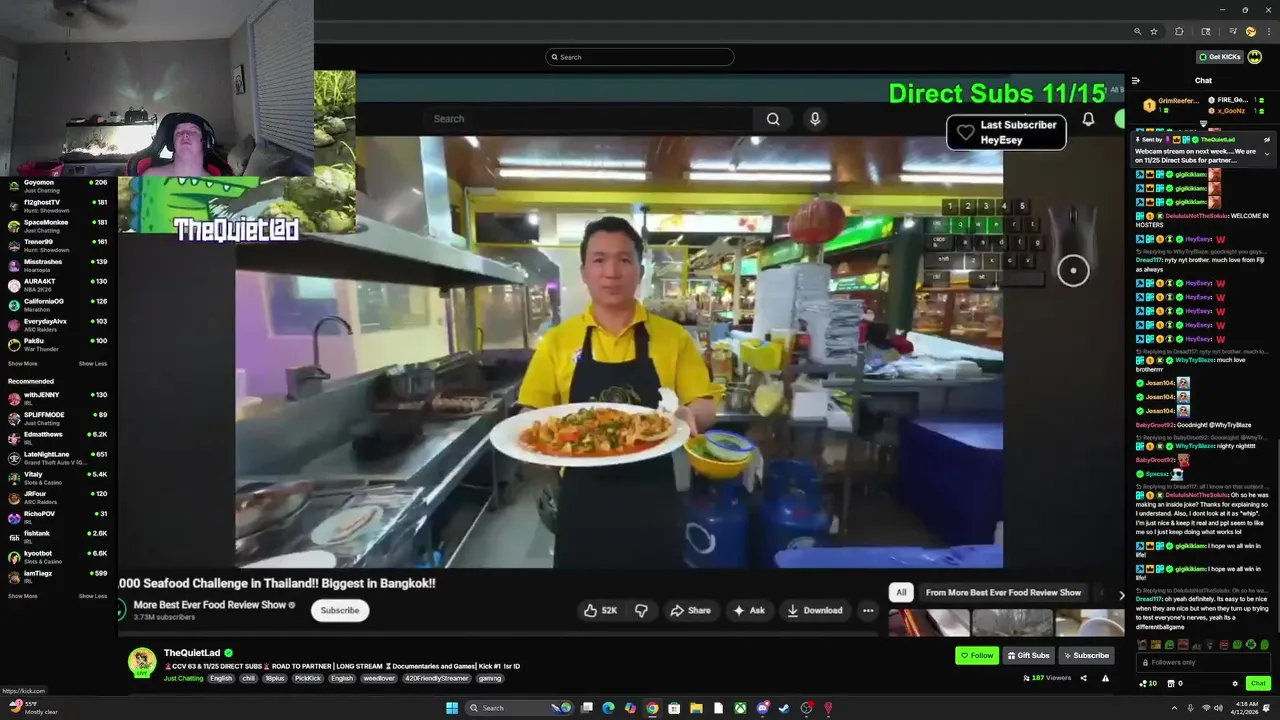Open the Vitaly recommended channel
The image size is (1280, 720).
coord(58,477)
